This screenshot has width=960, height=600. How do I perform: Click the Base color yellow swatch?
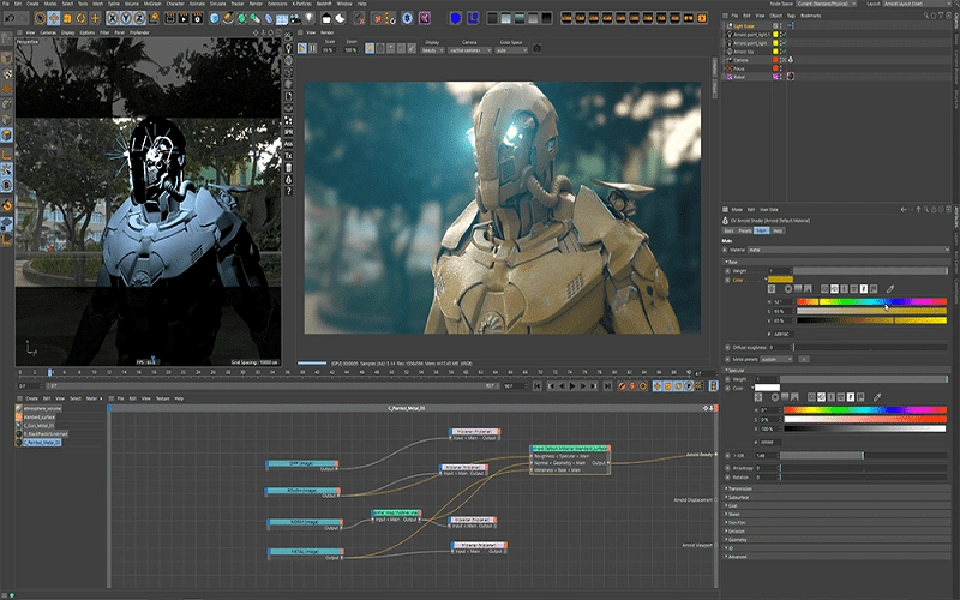[x=780, y=279]
